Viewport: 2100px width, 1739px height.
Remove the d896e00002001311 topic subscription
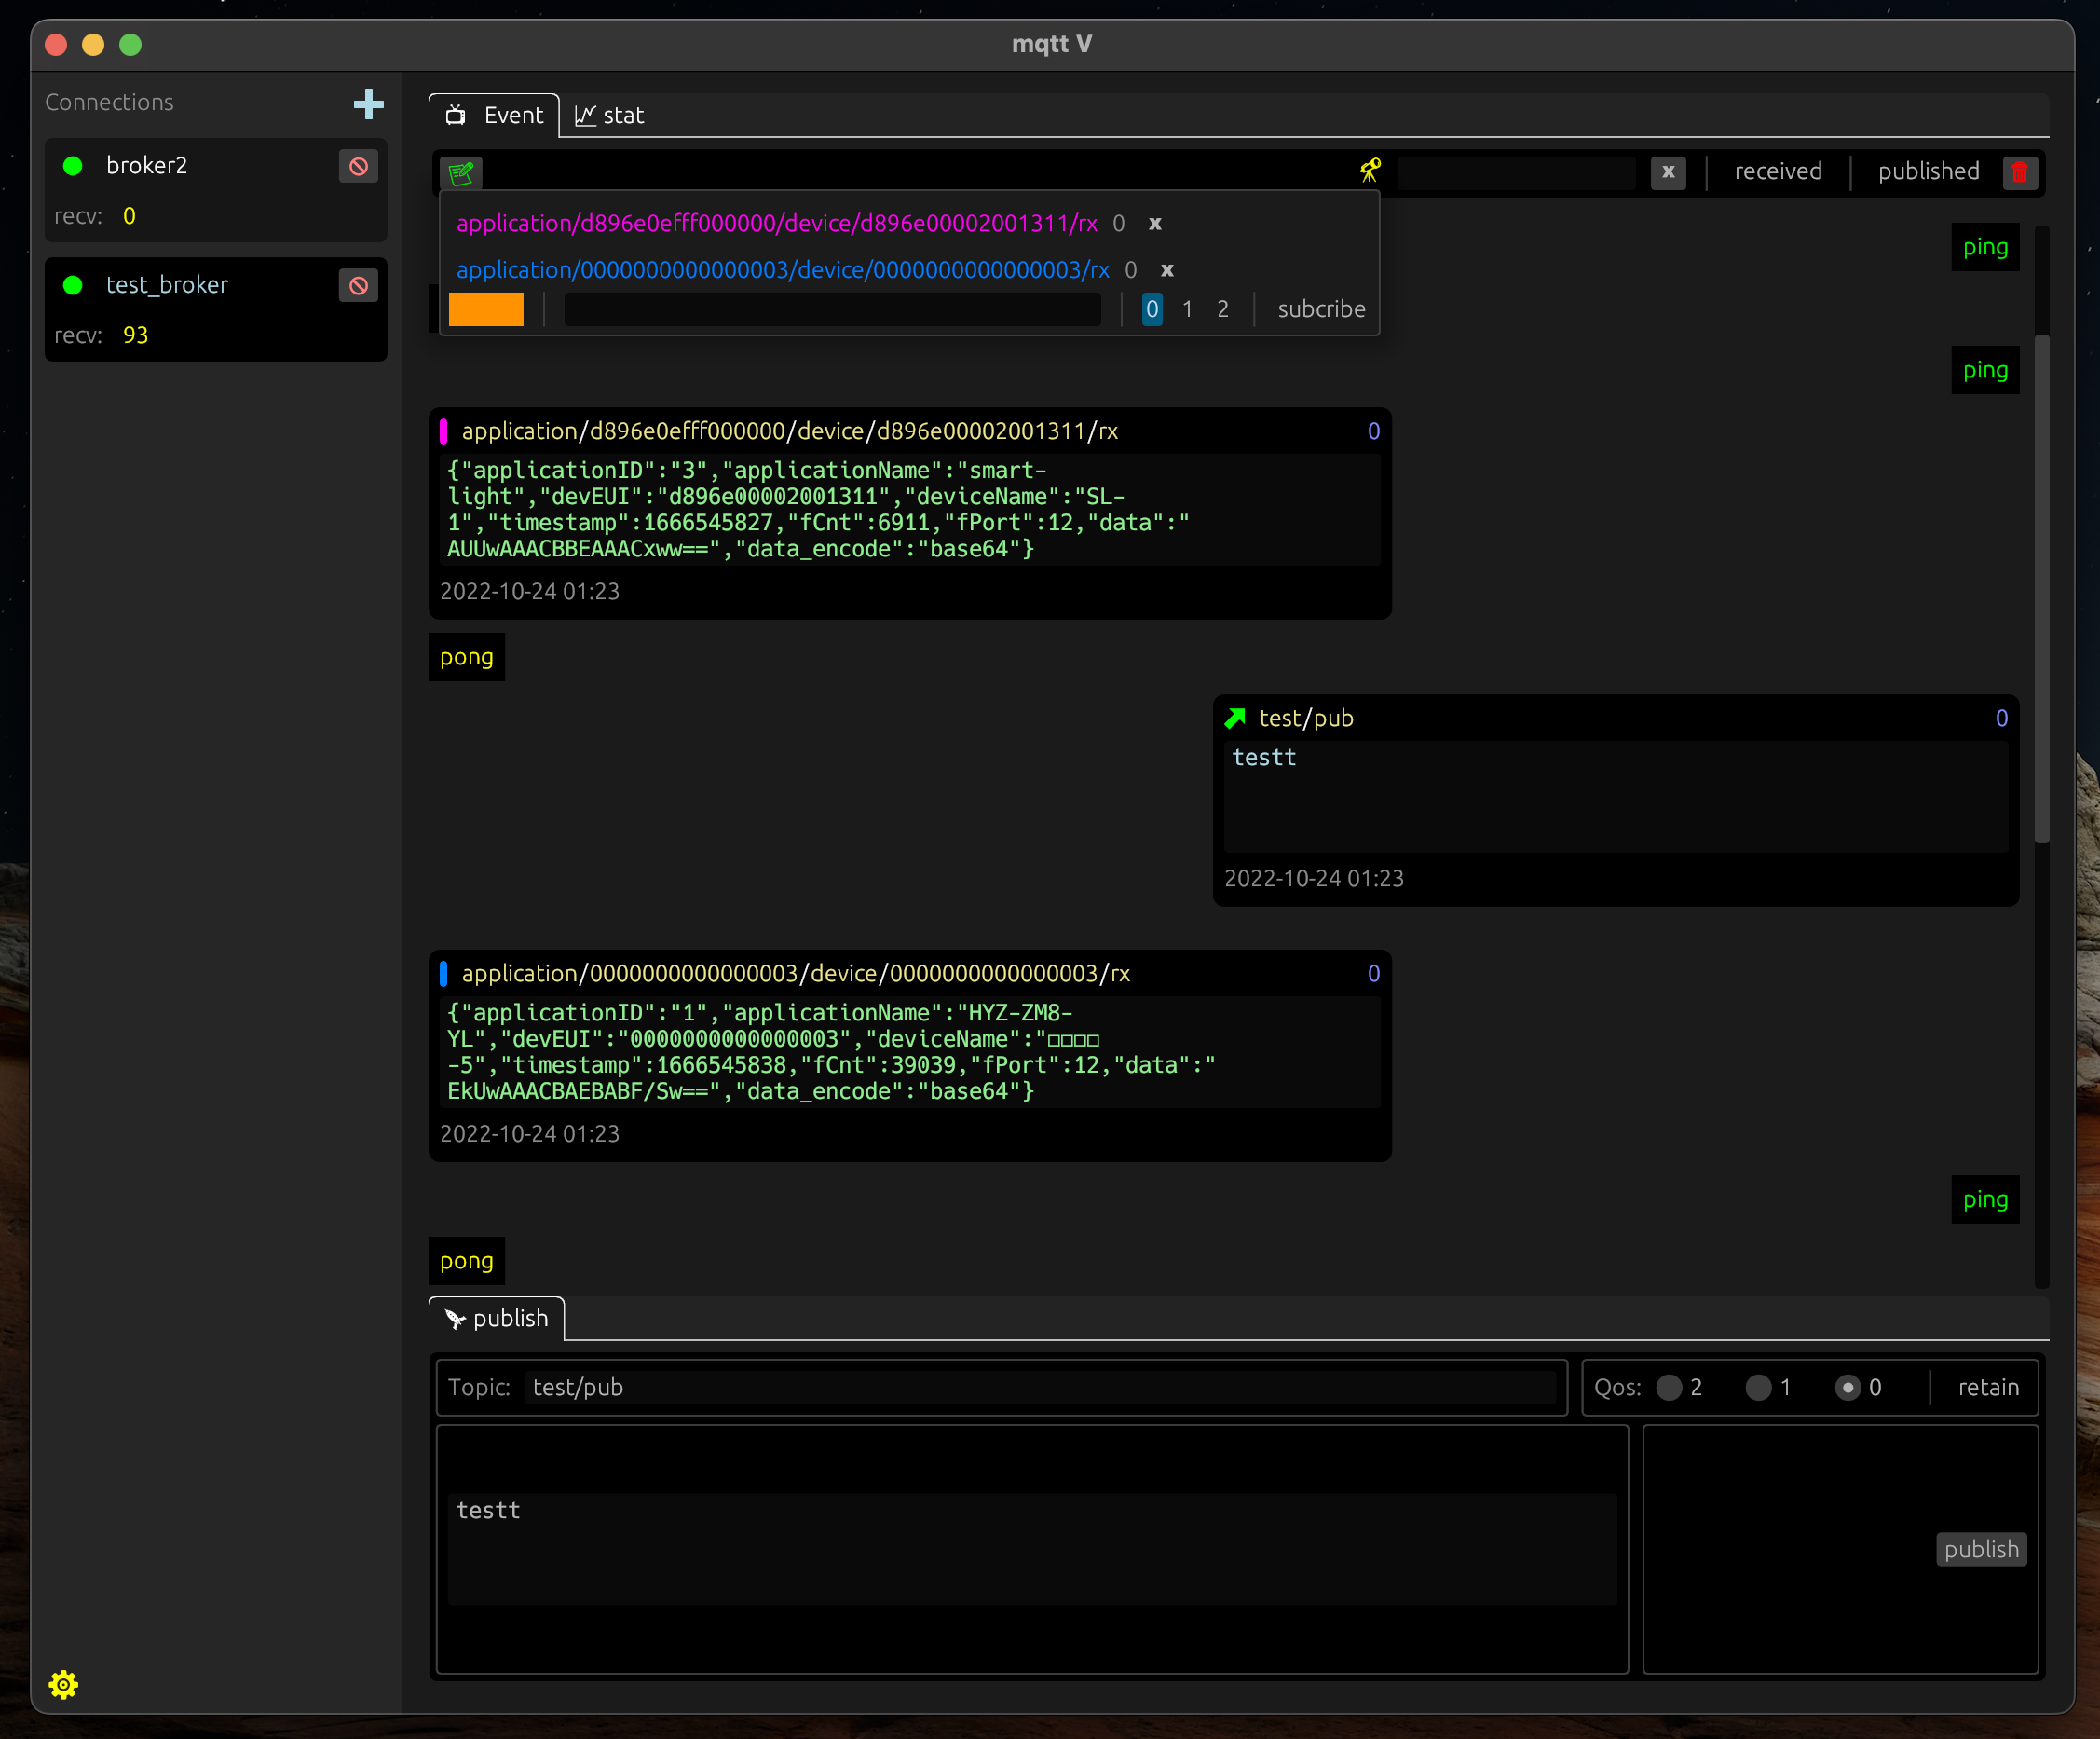point(1155,224)
